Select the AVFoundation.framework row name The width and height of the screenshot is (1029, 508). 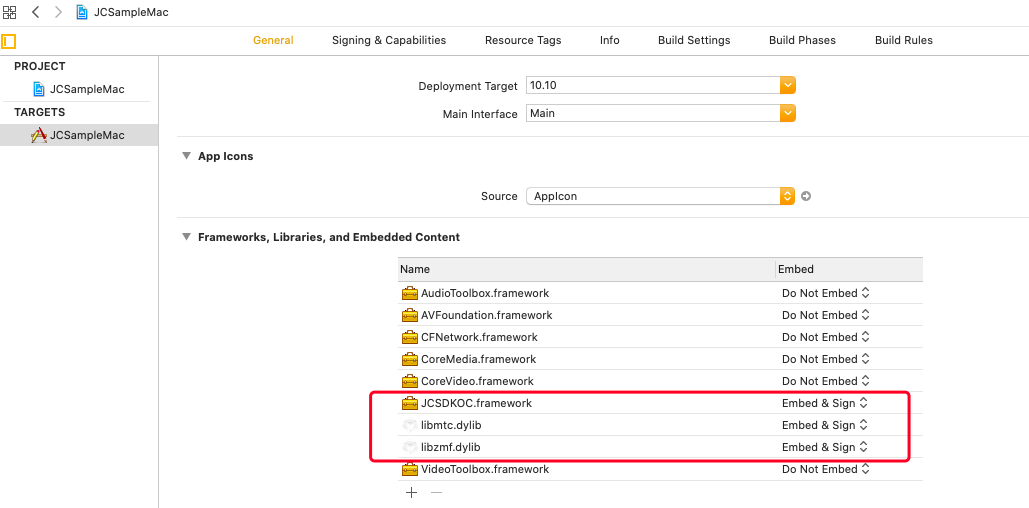(486, 315)
